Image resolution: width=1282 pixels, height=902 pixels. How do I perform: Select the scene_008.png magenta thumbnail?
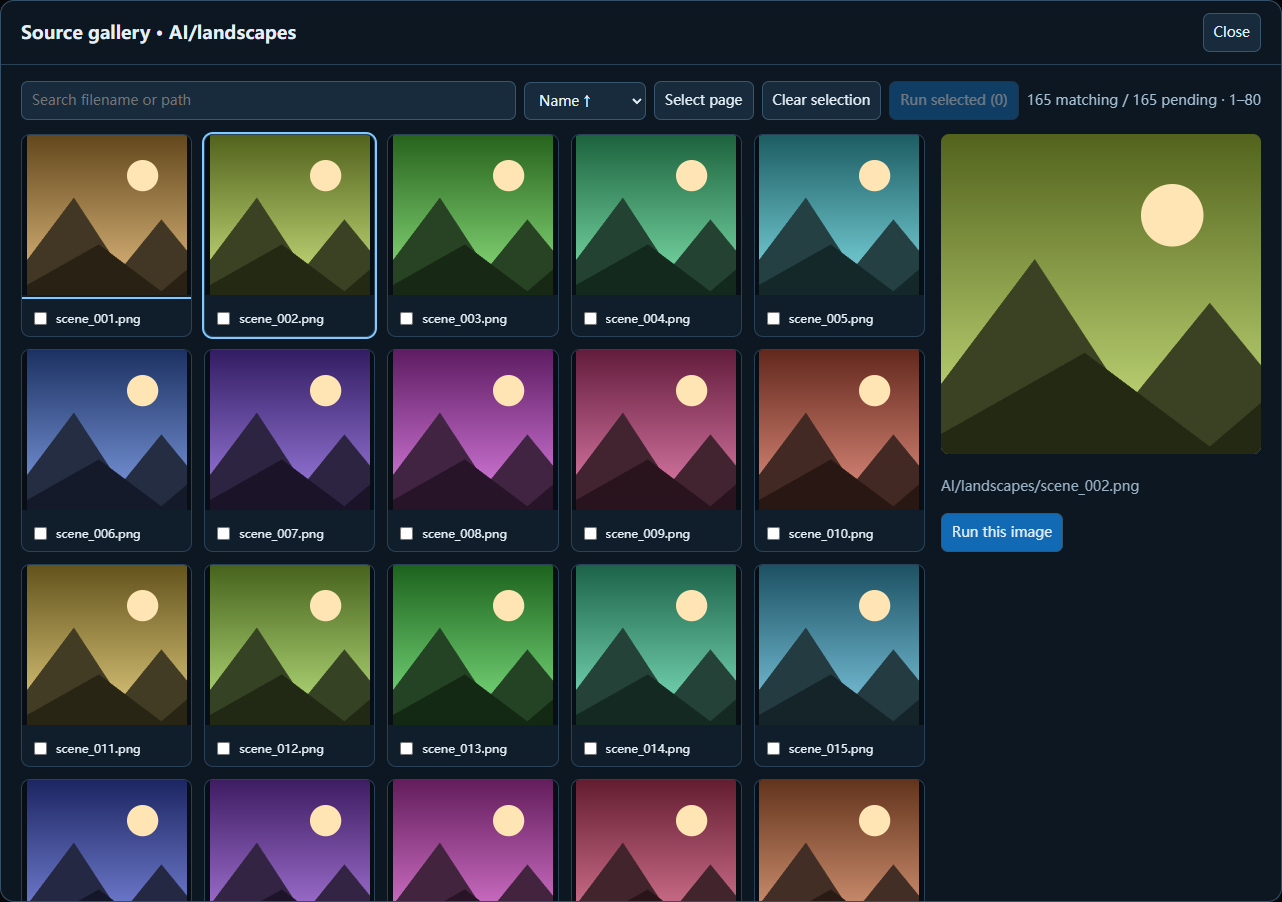pos(473,430)
